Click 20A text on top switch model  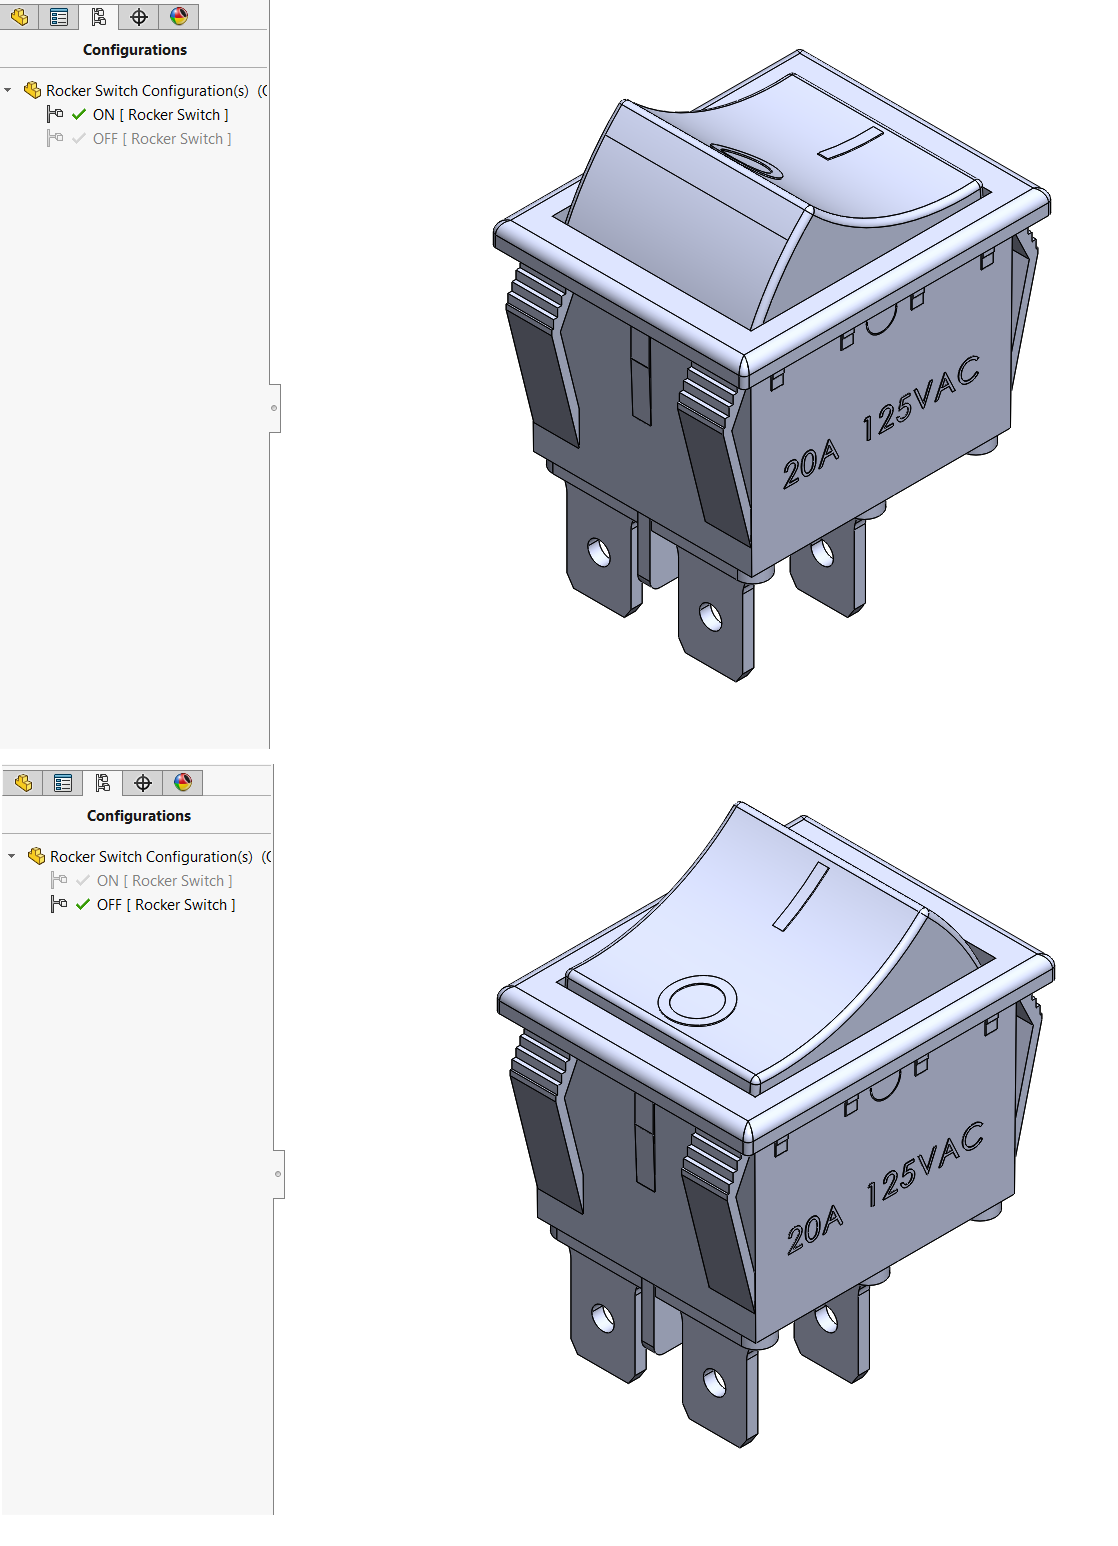coord(811,465)
